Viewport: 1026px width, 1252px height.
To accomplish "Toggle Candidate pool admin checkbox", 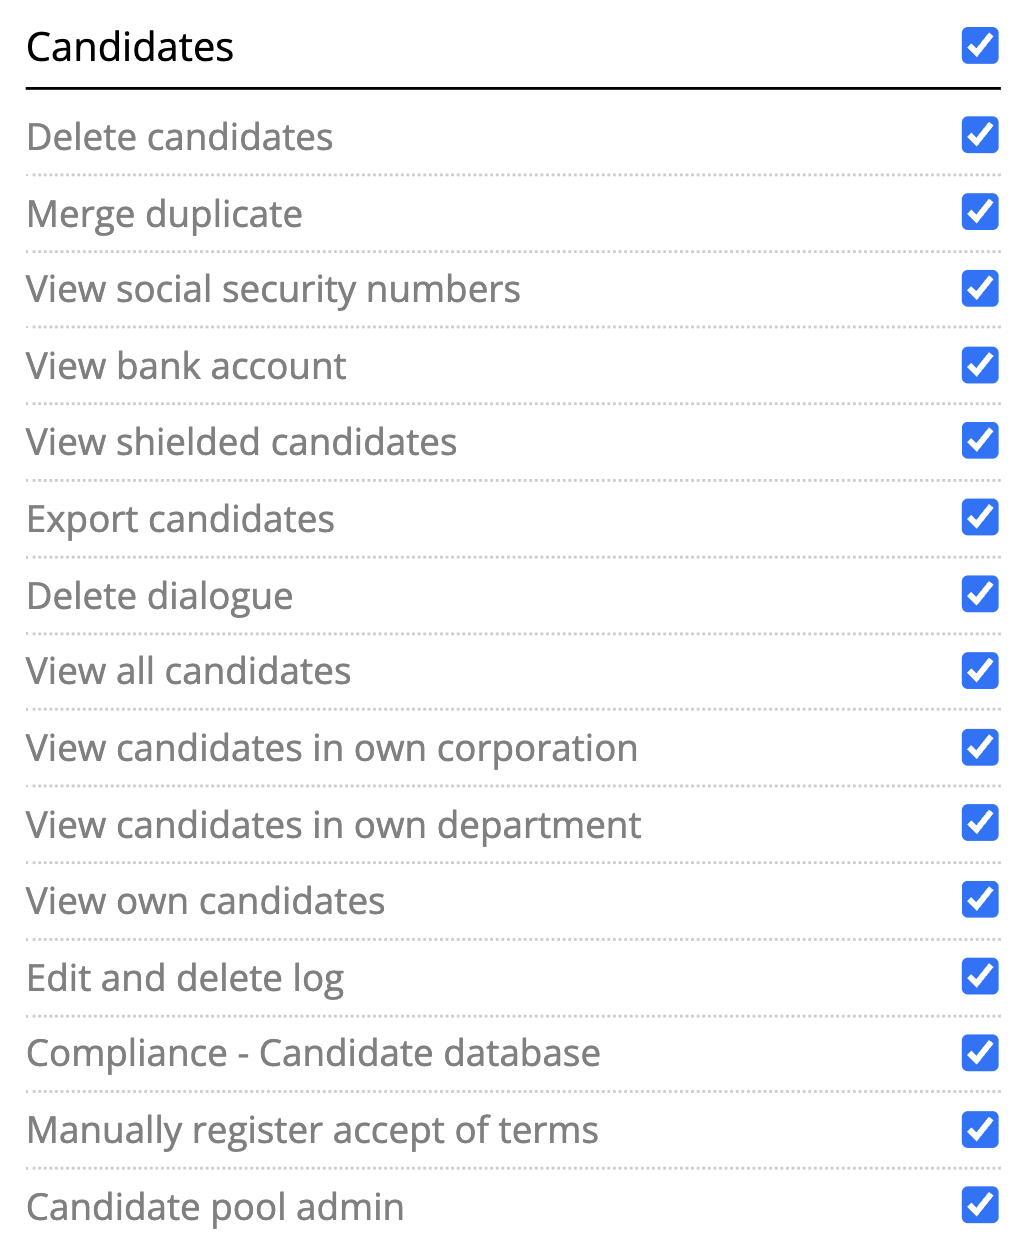I will tap(979, 1205).
